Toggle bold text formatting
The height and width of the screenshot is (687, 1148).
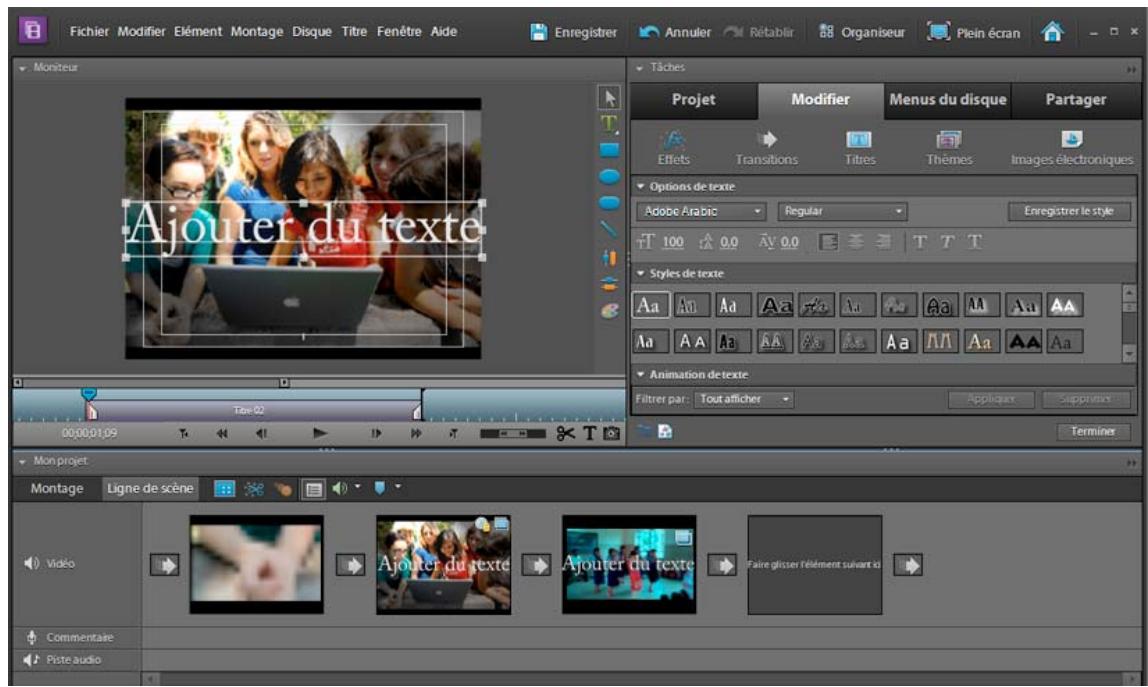(919, 241)
